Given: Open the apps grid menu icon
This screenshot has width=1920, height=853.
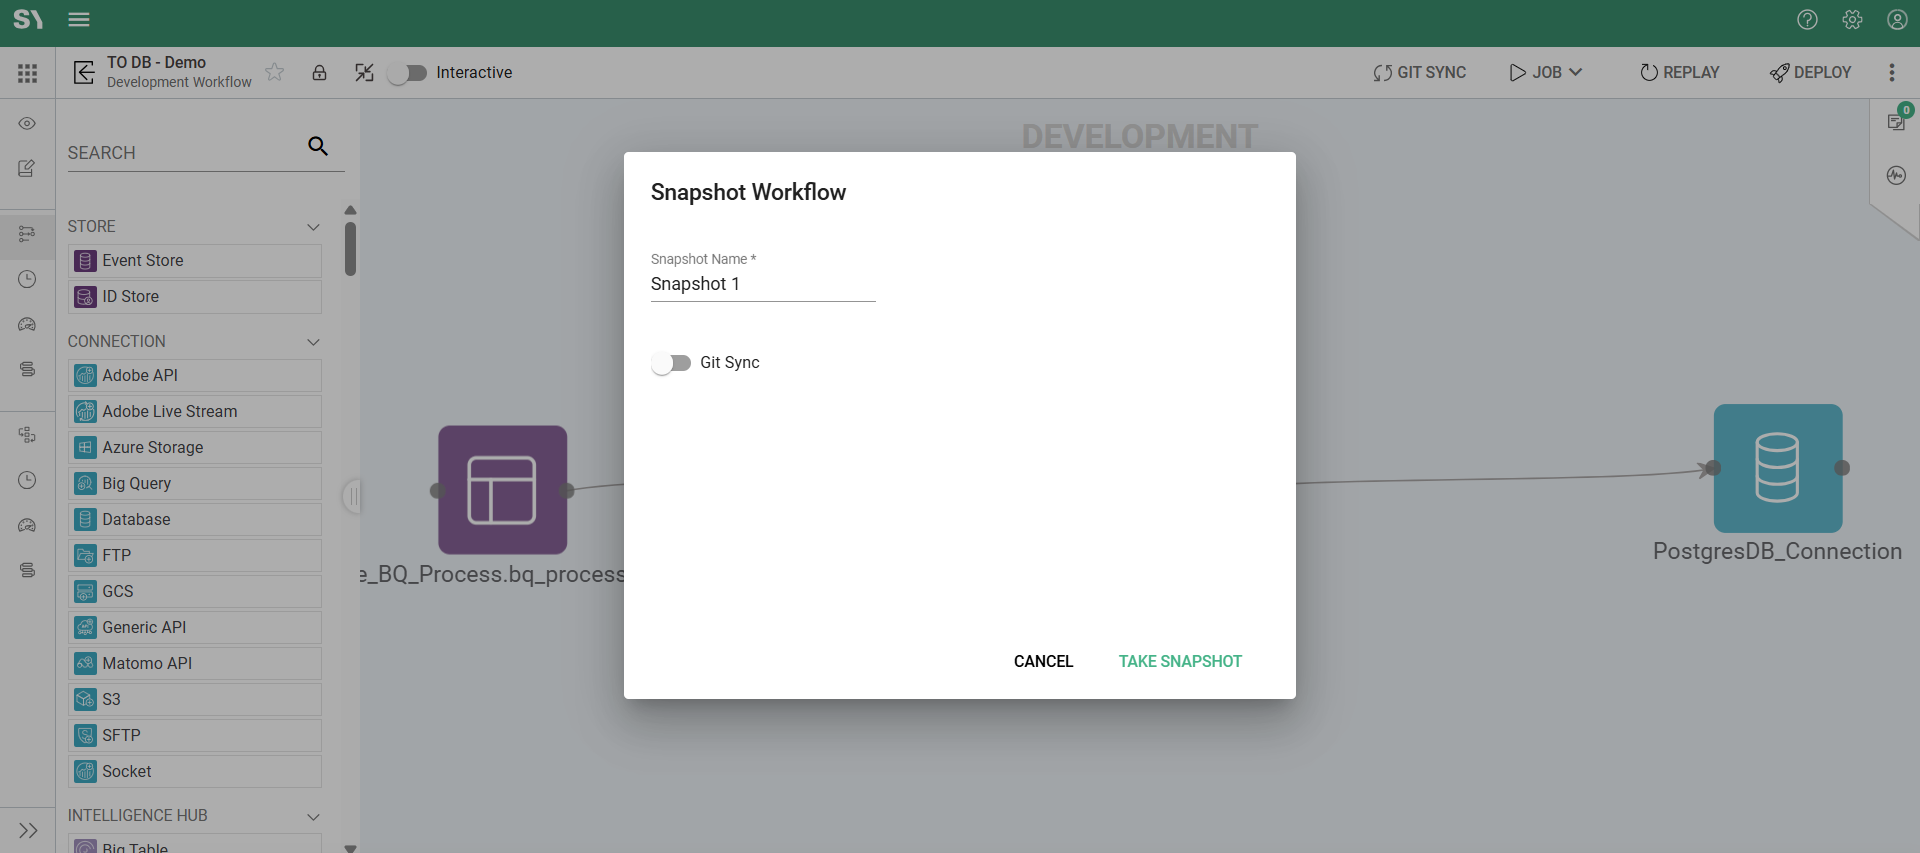Looking at the screenshot, I should (27, 73).
